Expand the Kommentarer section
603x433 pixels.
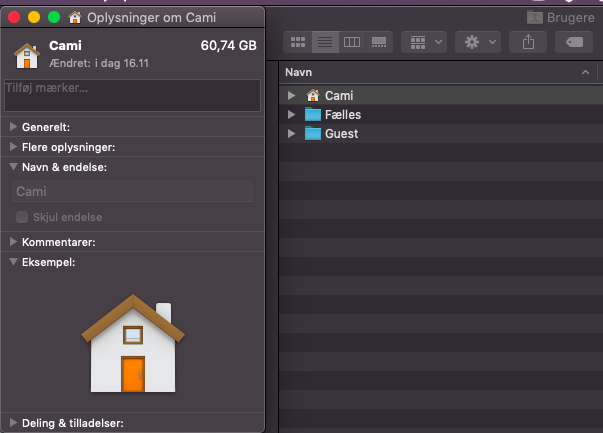[x=13, y=241]
